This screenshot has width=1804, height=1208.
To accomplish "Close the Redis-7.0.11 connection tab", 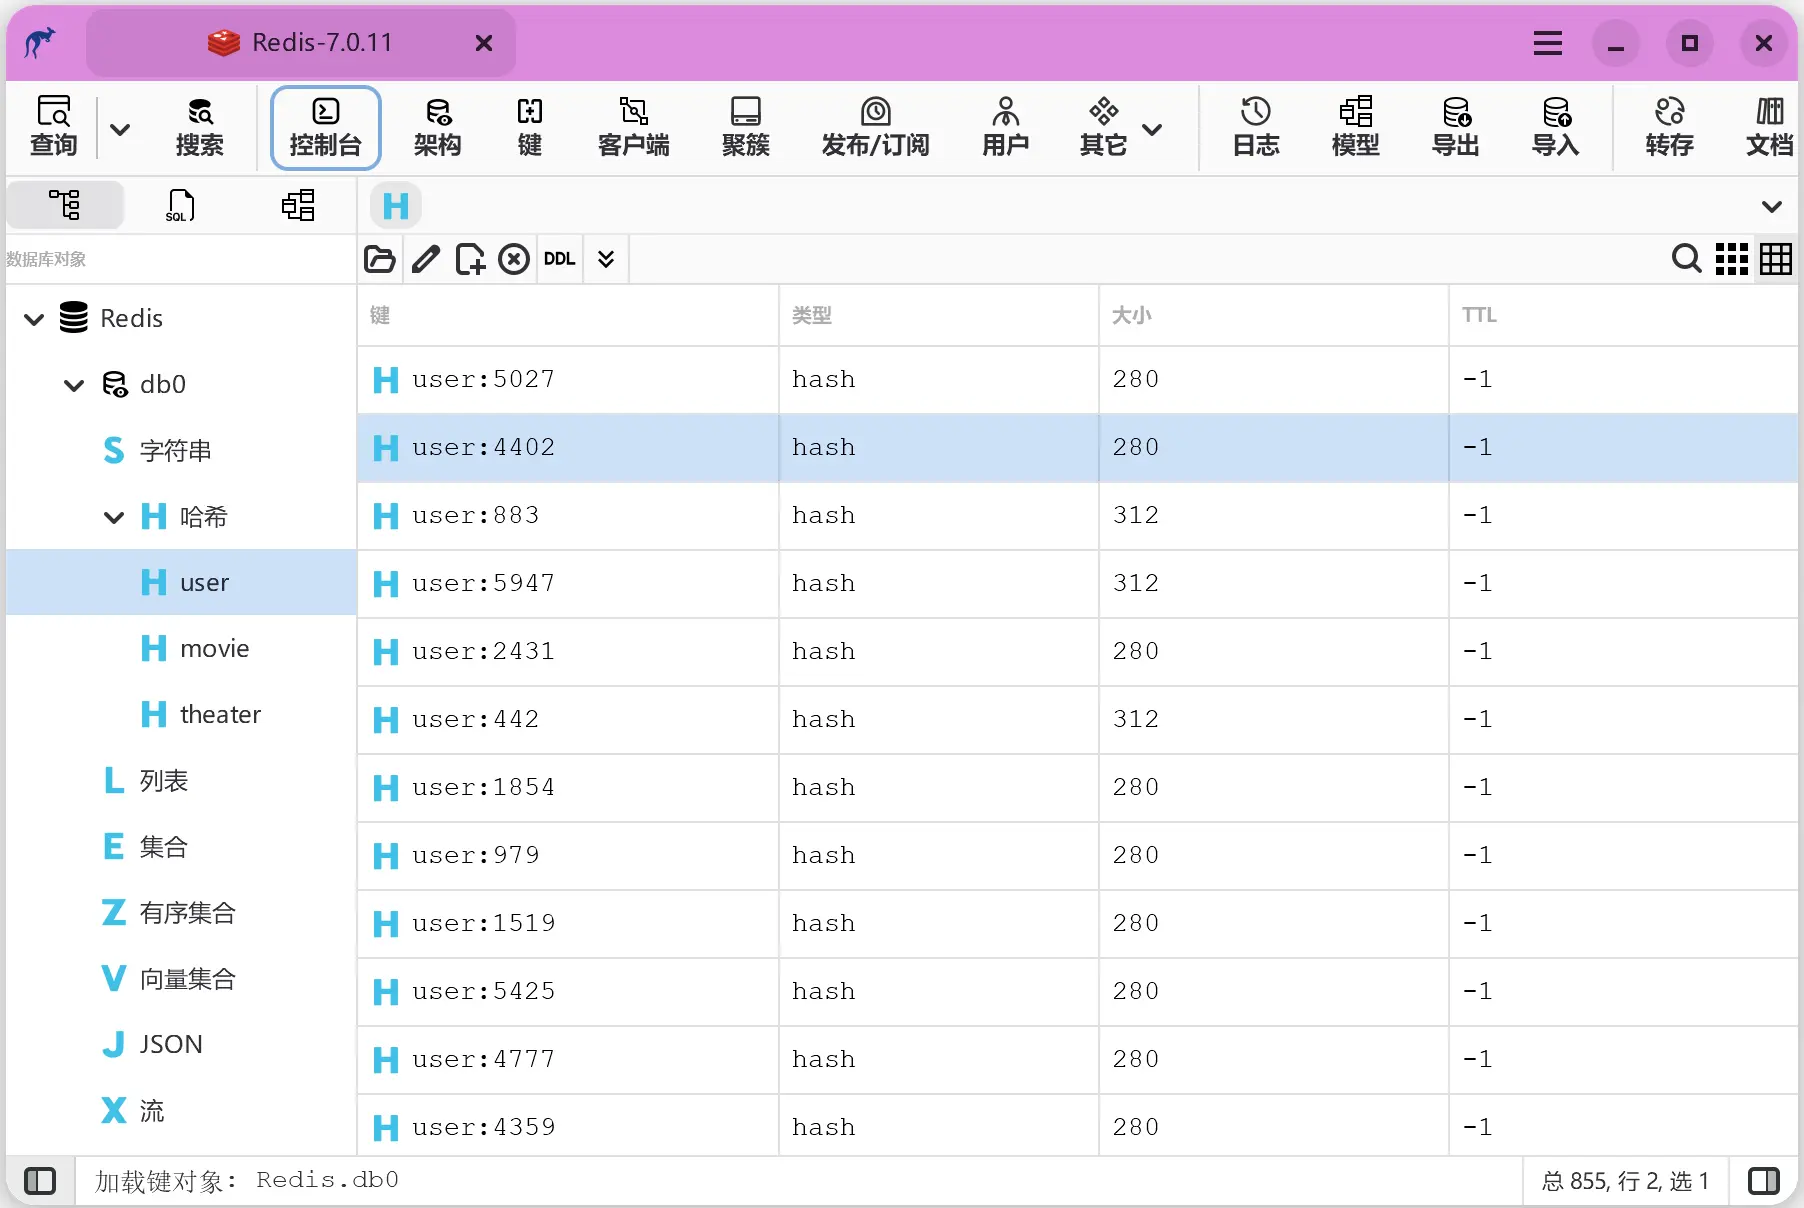I will [484, 43].
